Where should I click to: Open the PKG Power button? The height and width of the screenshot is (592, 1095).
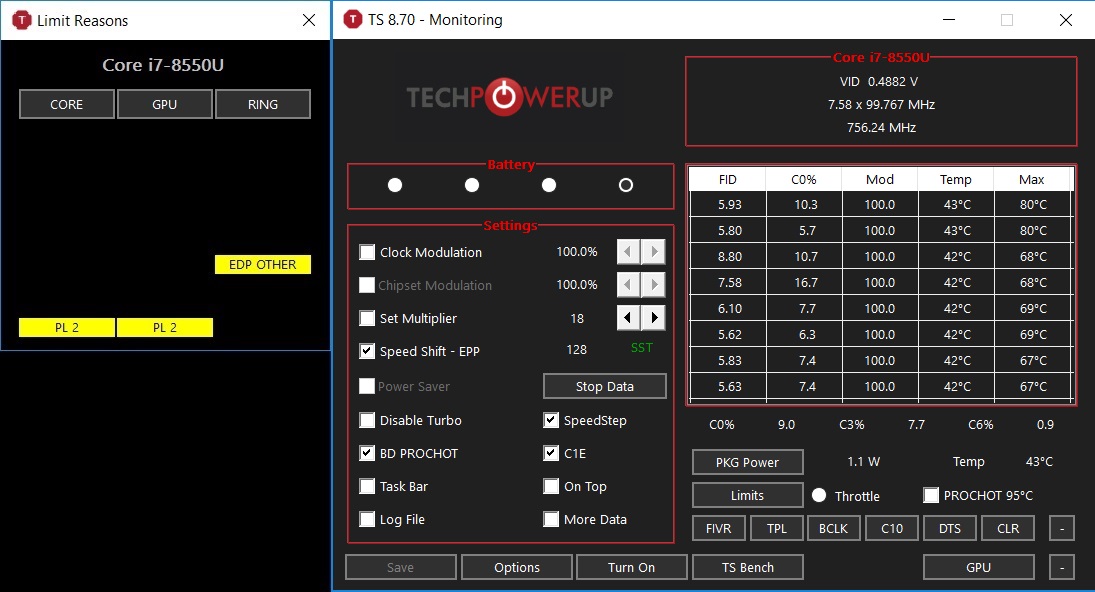tap(747, 462)
